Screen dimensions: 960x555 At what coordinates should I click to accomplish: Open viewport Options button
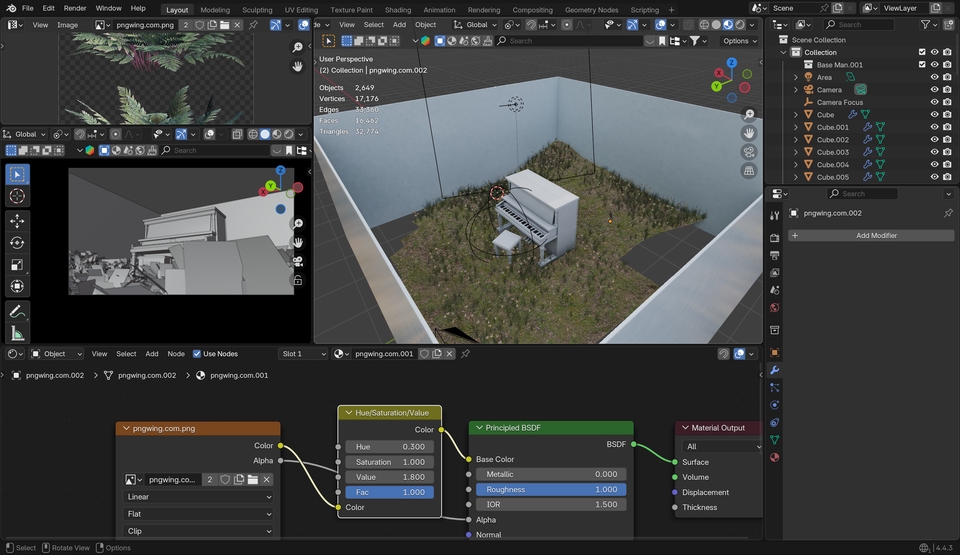coord(739,41)
